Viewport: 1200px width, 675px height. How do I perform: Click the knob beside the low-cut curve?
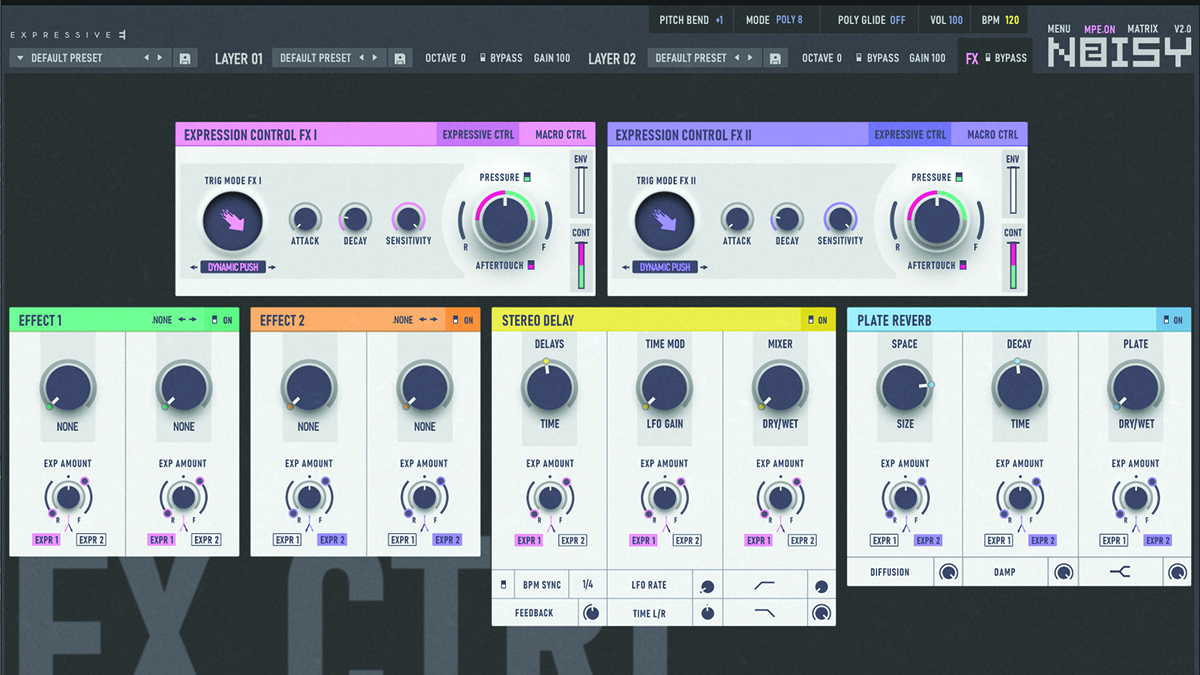[821, 586]
